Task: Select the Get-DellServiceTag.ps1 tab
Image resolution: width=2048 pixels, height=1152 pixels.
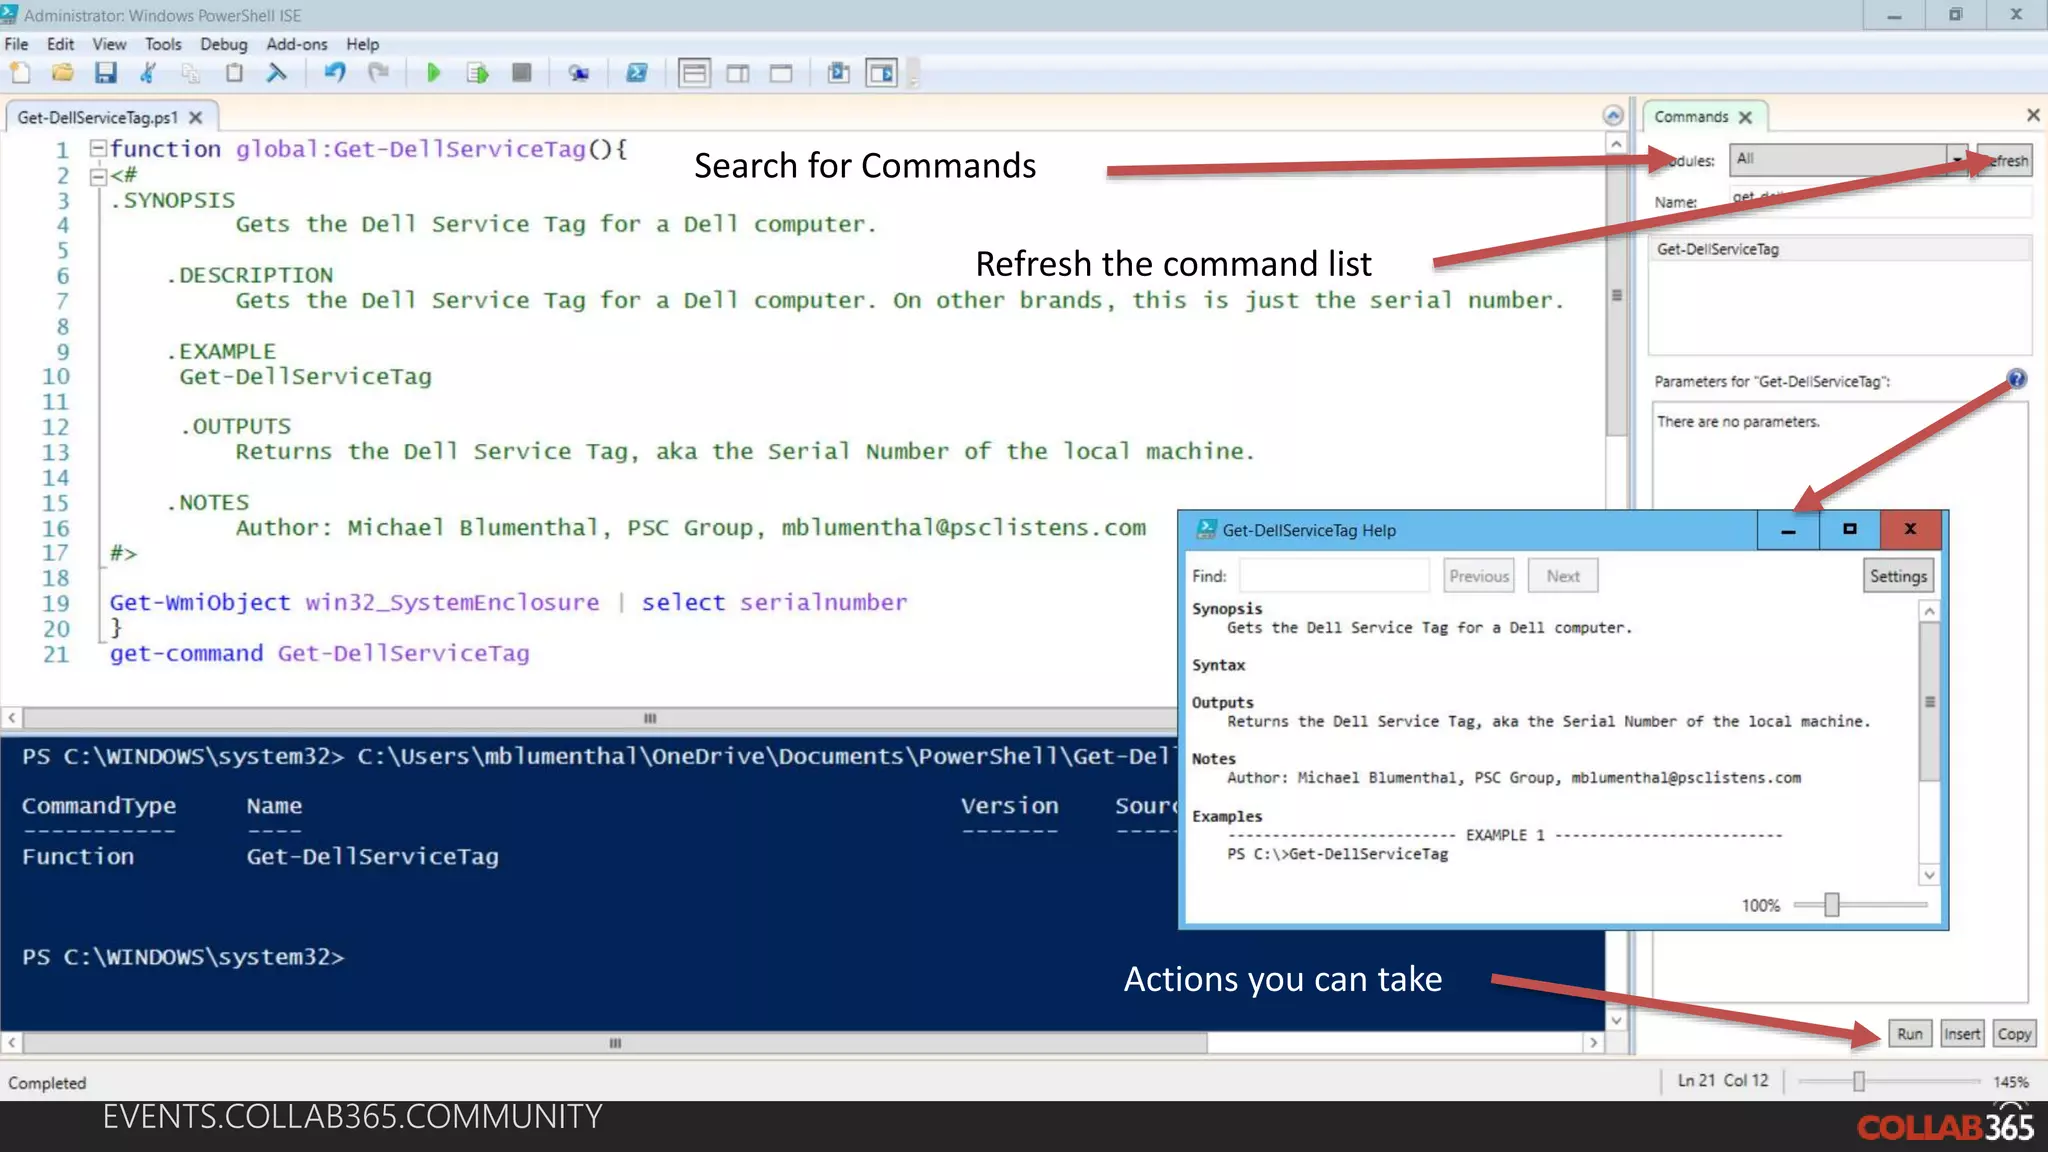Action: pyautogui.click(x=97, y=118)
